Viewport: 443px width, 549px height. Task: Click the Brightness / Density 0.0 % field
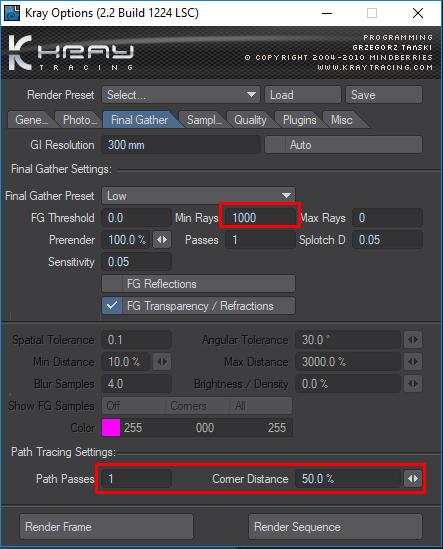[x=348, y=384]
